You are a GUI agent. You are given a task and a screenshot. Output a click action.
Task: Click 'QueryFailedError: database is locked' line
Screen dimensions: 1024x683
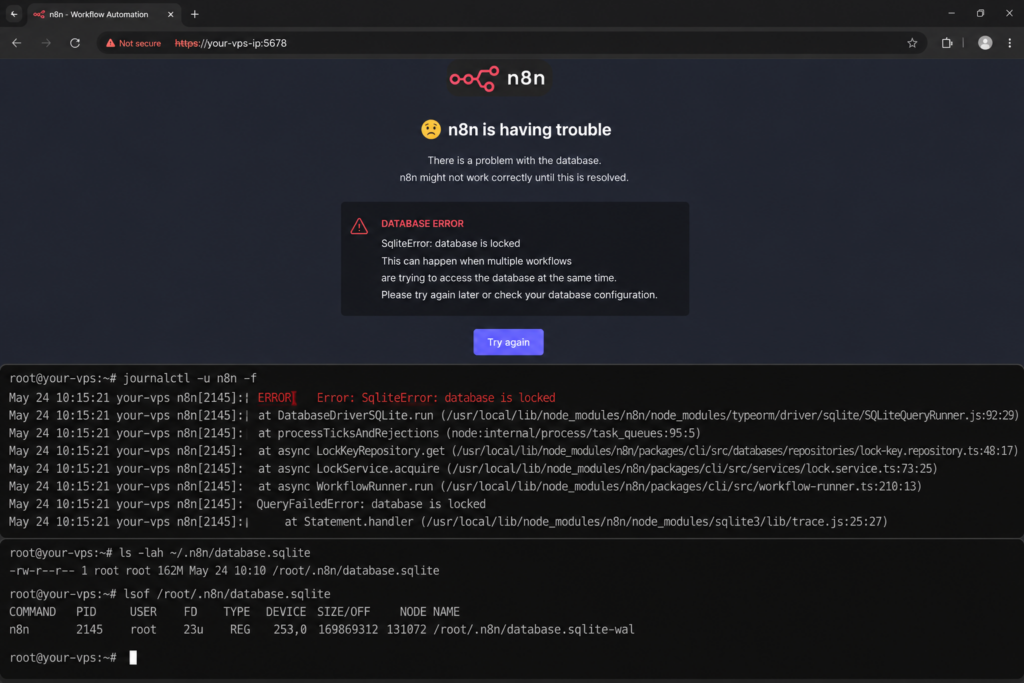[371, 503]
